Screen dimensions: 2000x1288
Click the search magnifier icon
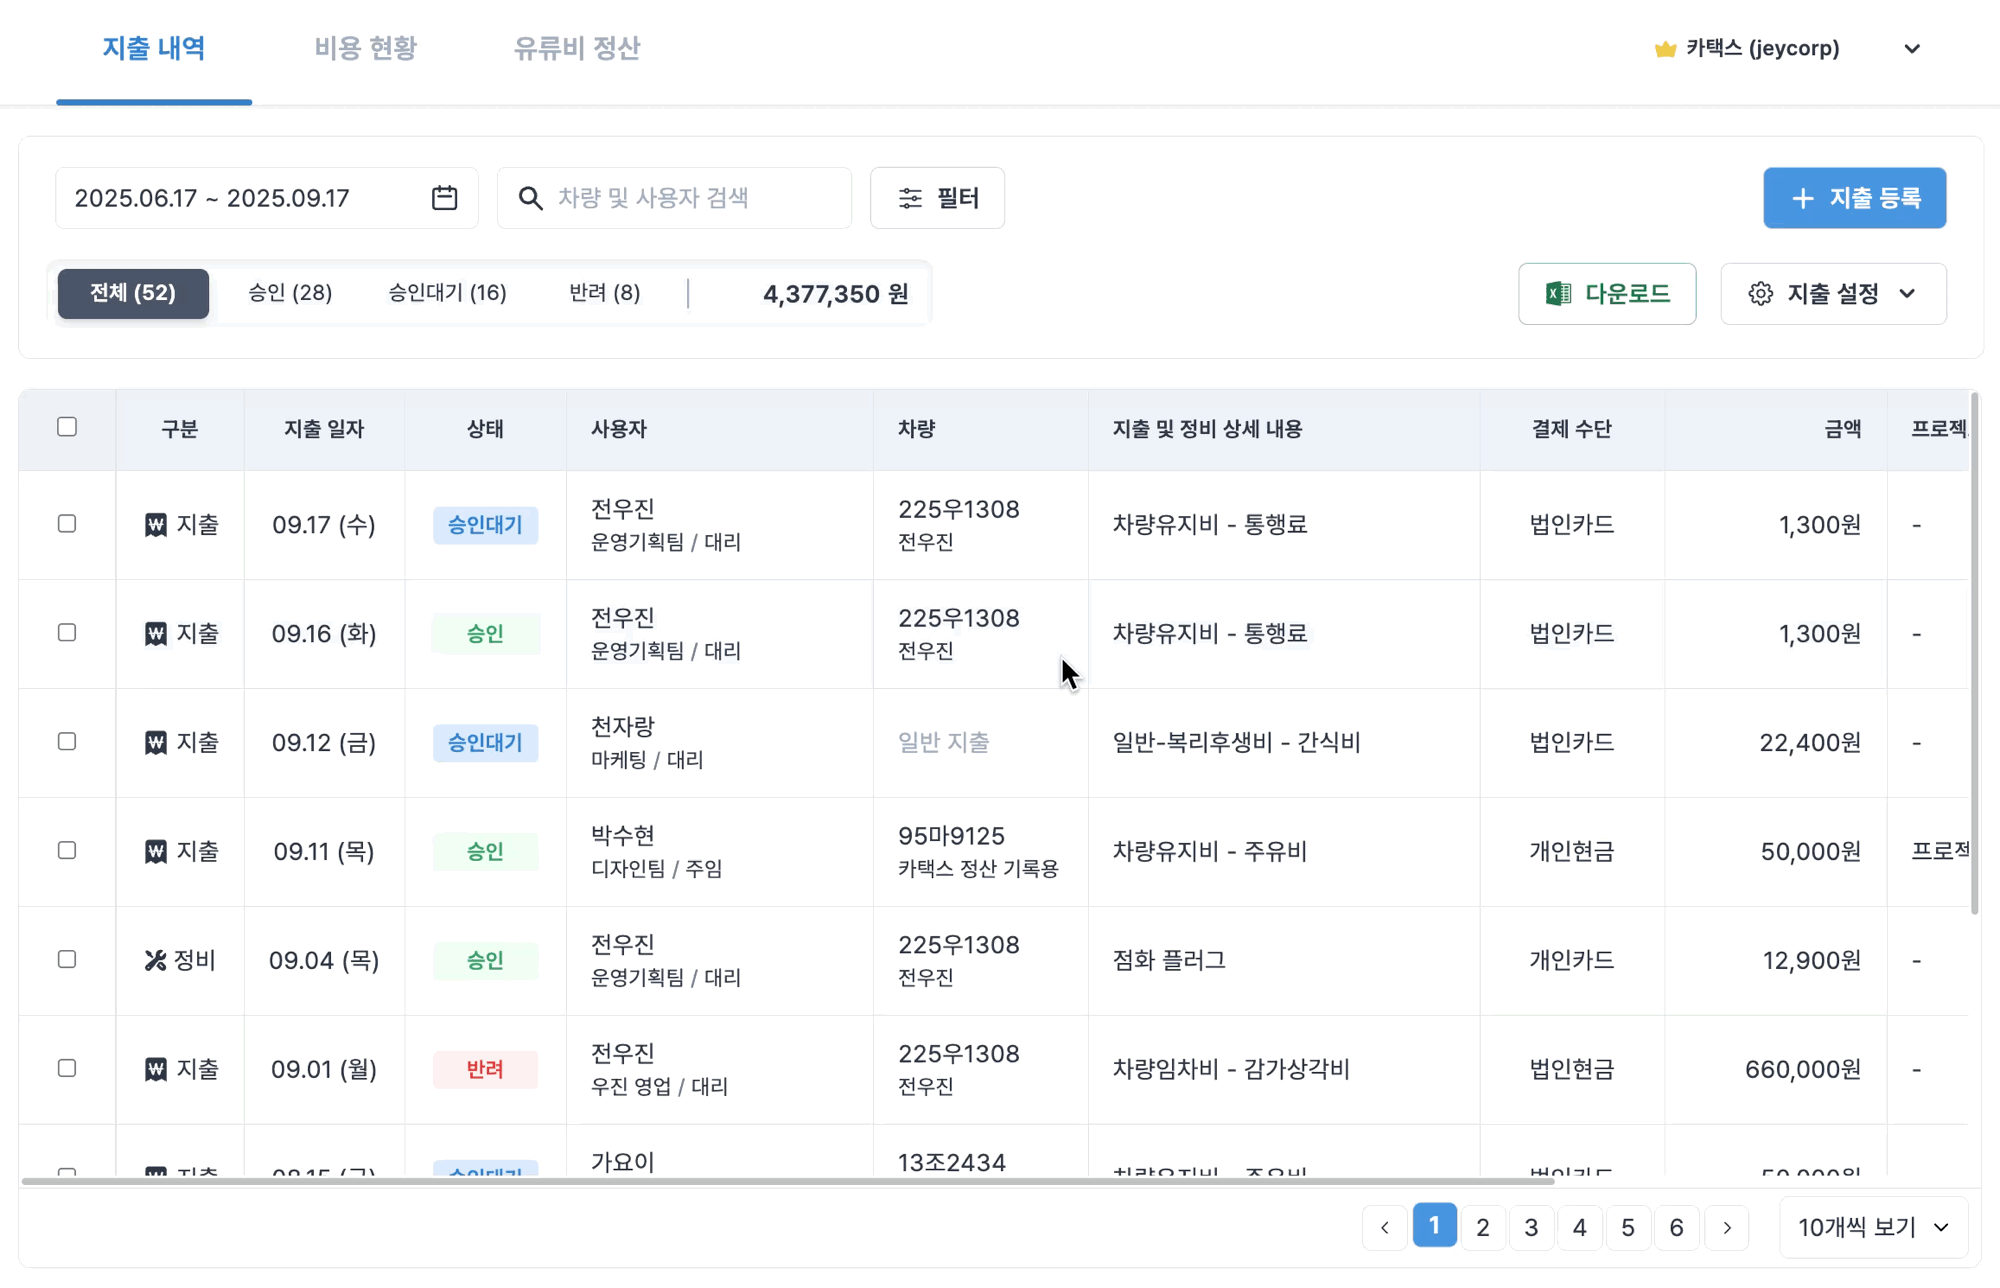click(x=531, y=198)
